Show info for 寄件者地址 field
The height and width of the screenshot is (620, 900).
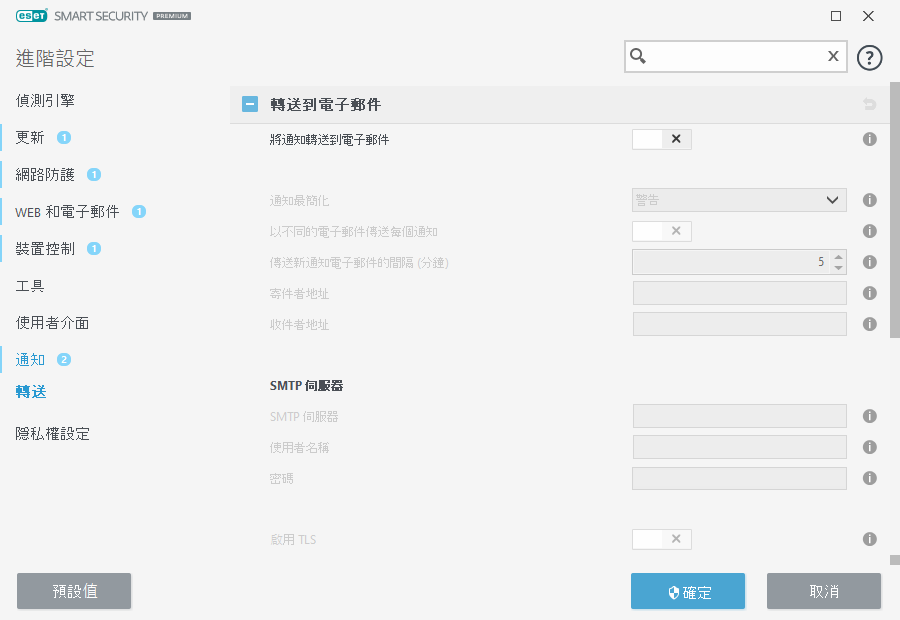coord(869,293)
